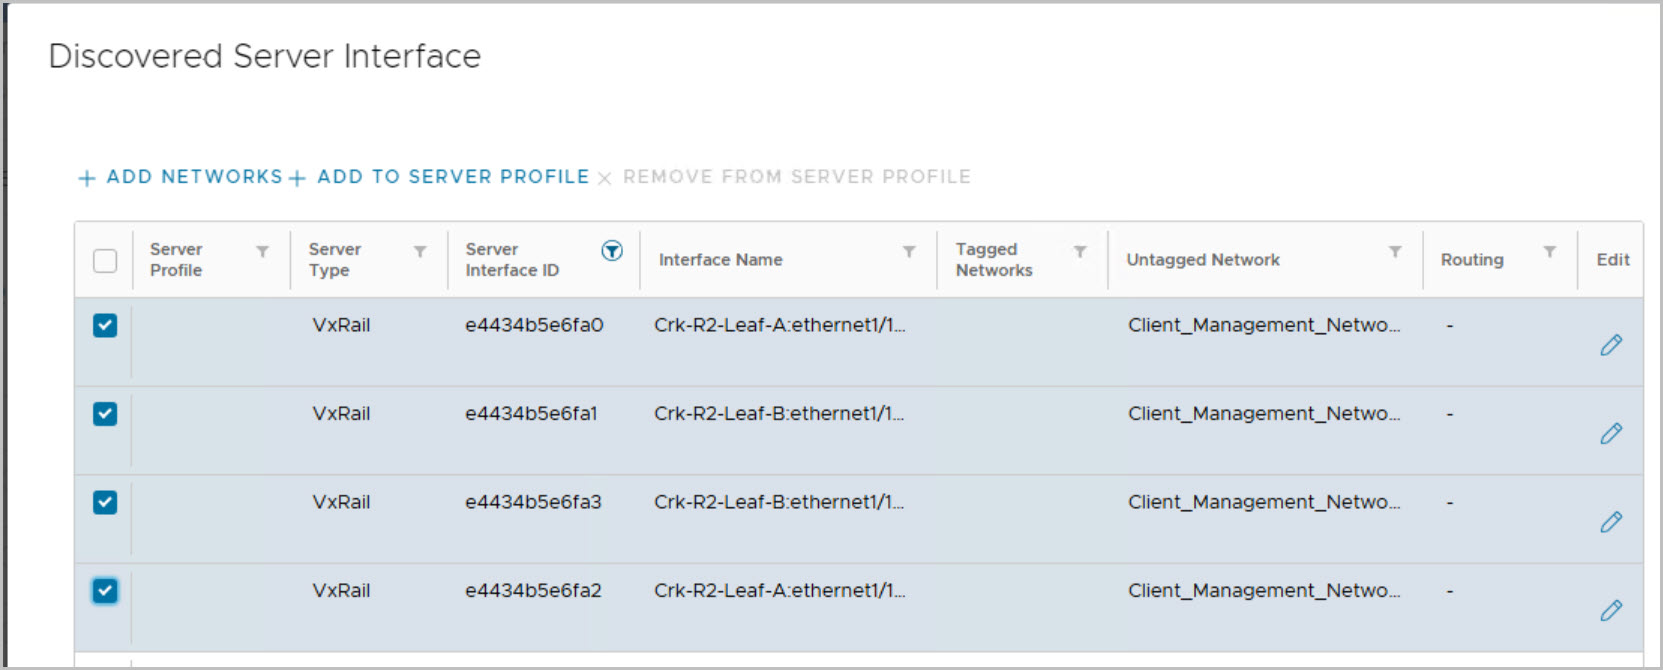1663x670 pixels.
Task: Open filter for Interface Name column
Action: point(909,252)
